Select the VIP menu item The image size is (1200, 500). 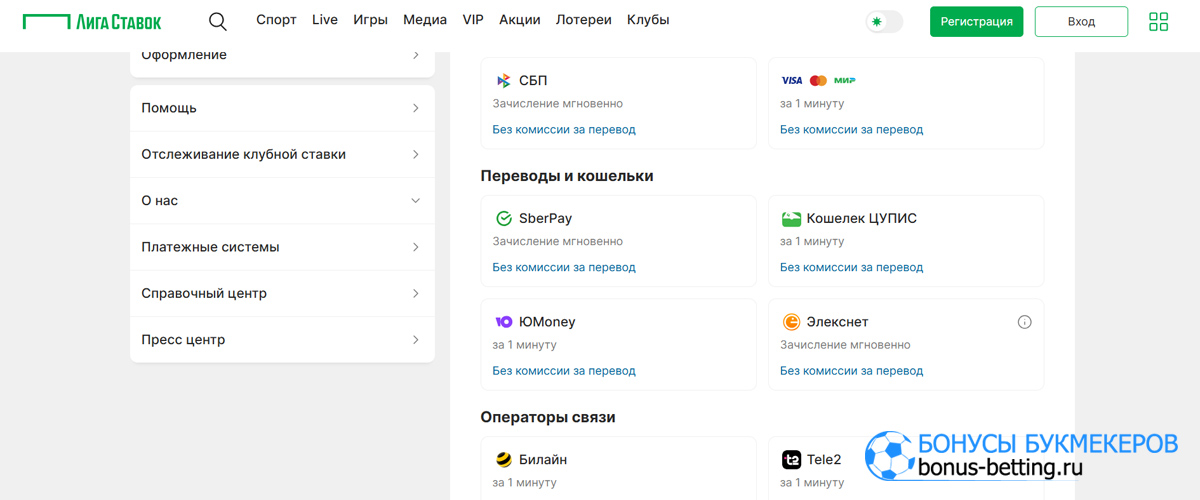tap(473, 20)
